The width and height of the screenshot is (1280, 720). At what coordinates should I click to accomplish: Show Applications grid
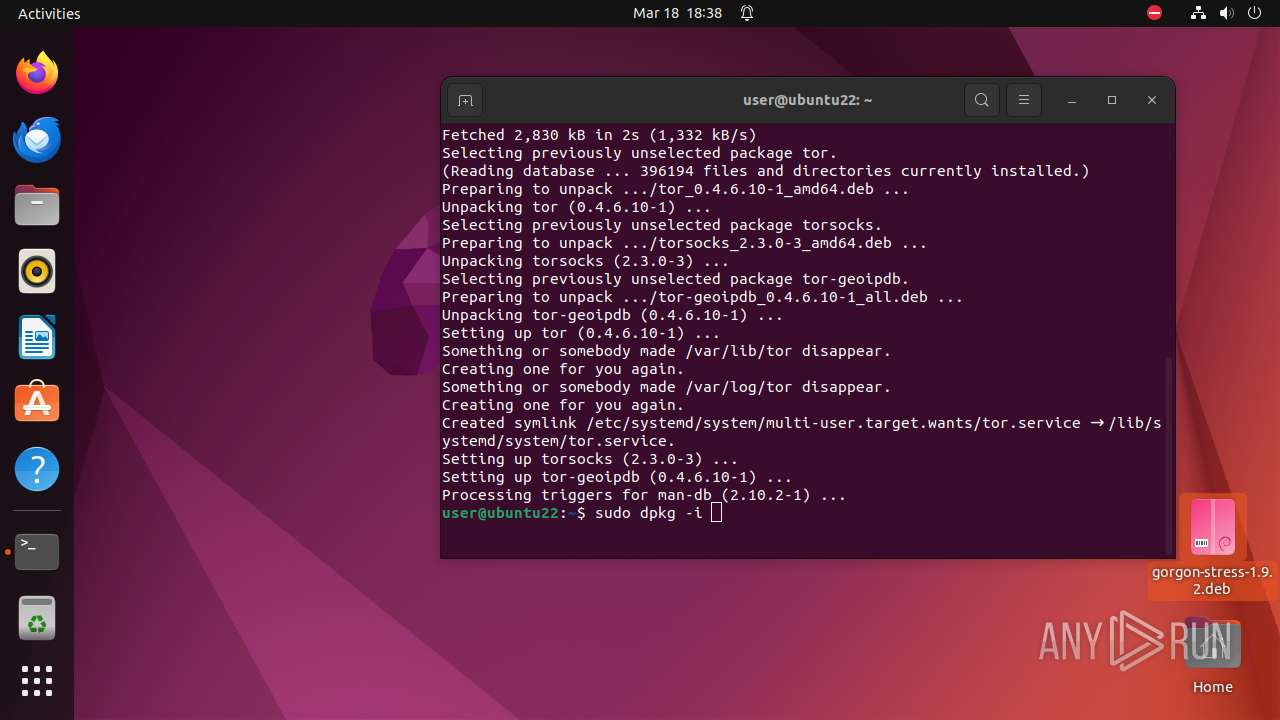tap(37, 681)
